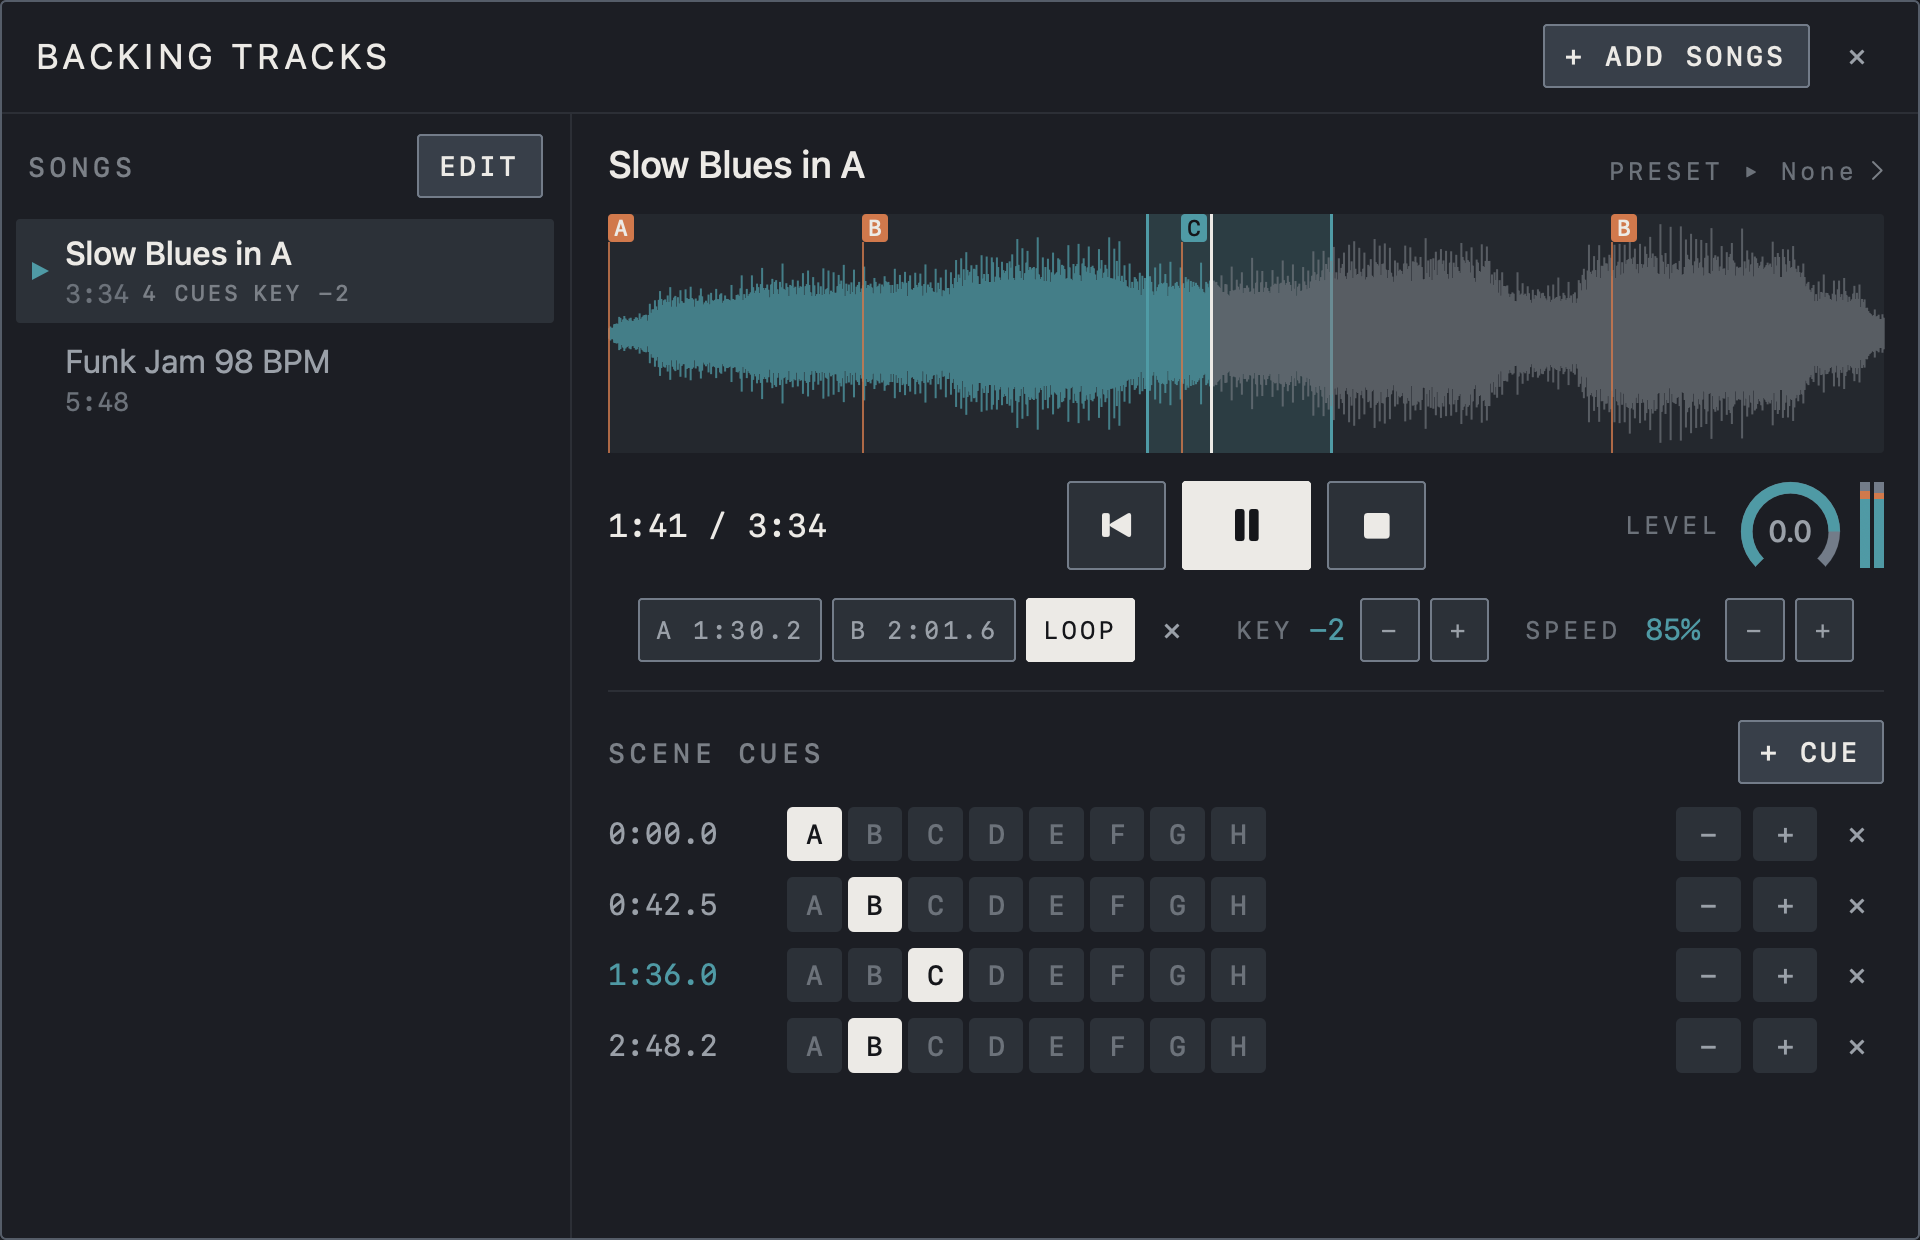
Task: Nudge the 1:36.0 cue later
Action: [x=1785, y=975]
